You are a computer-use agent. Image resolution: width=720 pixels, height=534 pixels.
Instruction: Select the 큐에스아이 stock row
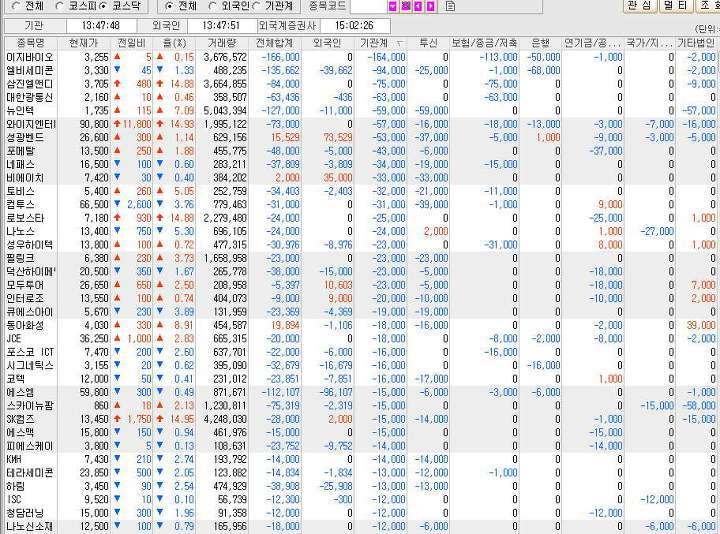tap(360, 312)
